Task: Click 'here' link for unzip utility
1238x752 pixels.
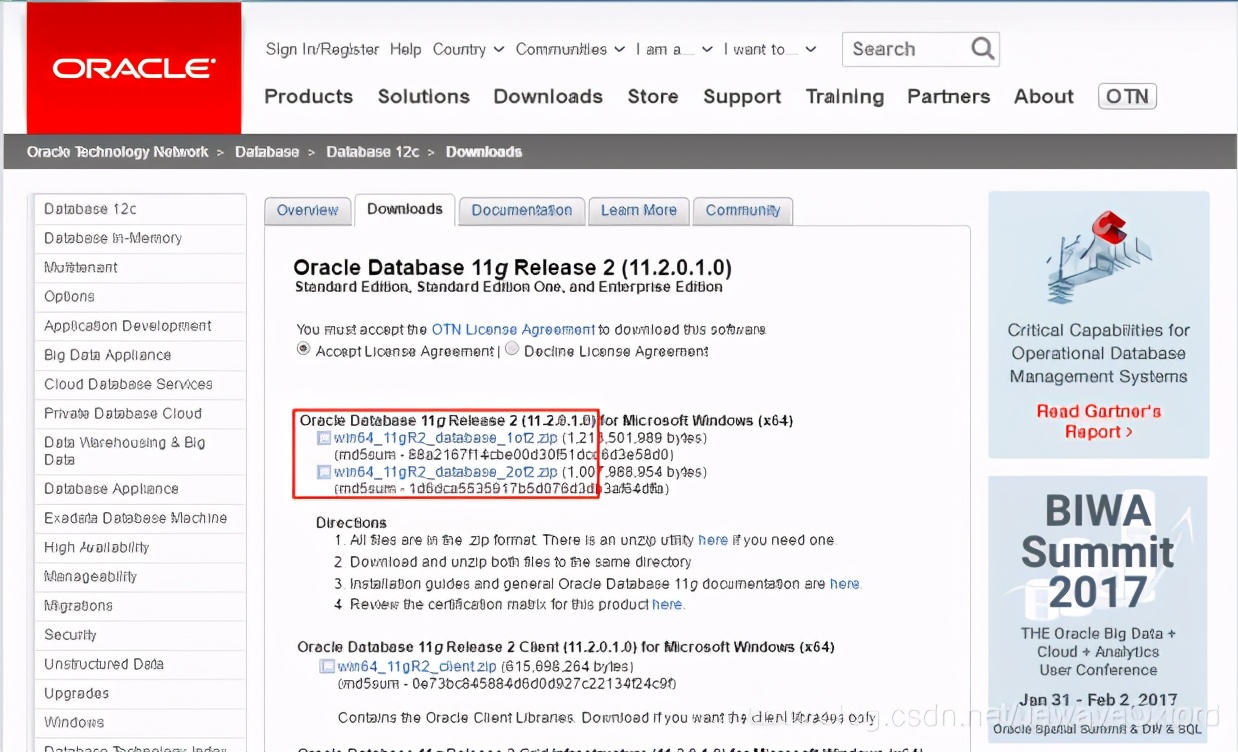Action: 713,540
